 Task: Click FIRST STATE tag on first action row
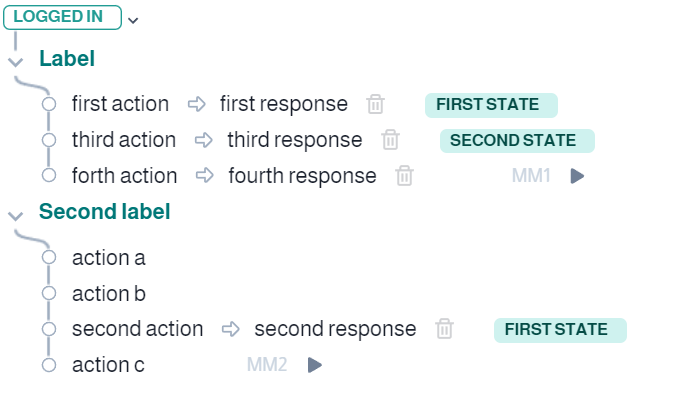pyautogui.click(x=491, y=105)
